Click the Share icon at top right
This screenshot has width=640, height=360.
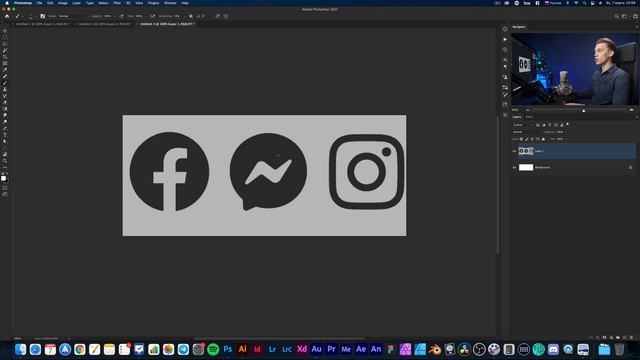tap(636, 16)
